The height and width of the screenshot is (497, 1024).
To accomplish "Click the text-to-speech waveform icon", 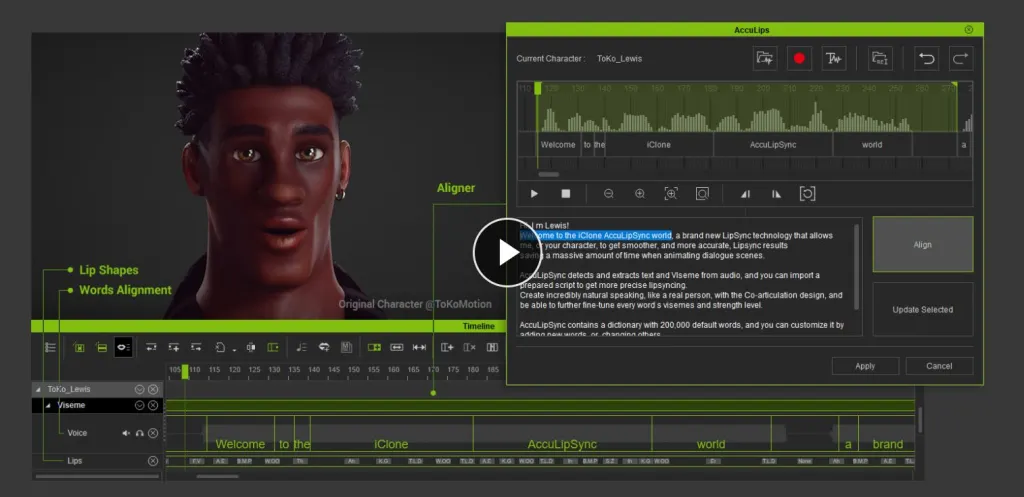I will [x=834, y=58].
